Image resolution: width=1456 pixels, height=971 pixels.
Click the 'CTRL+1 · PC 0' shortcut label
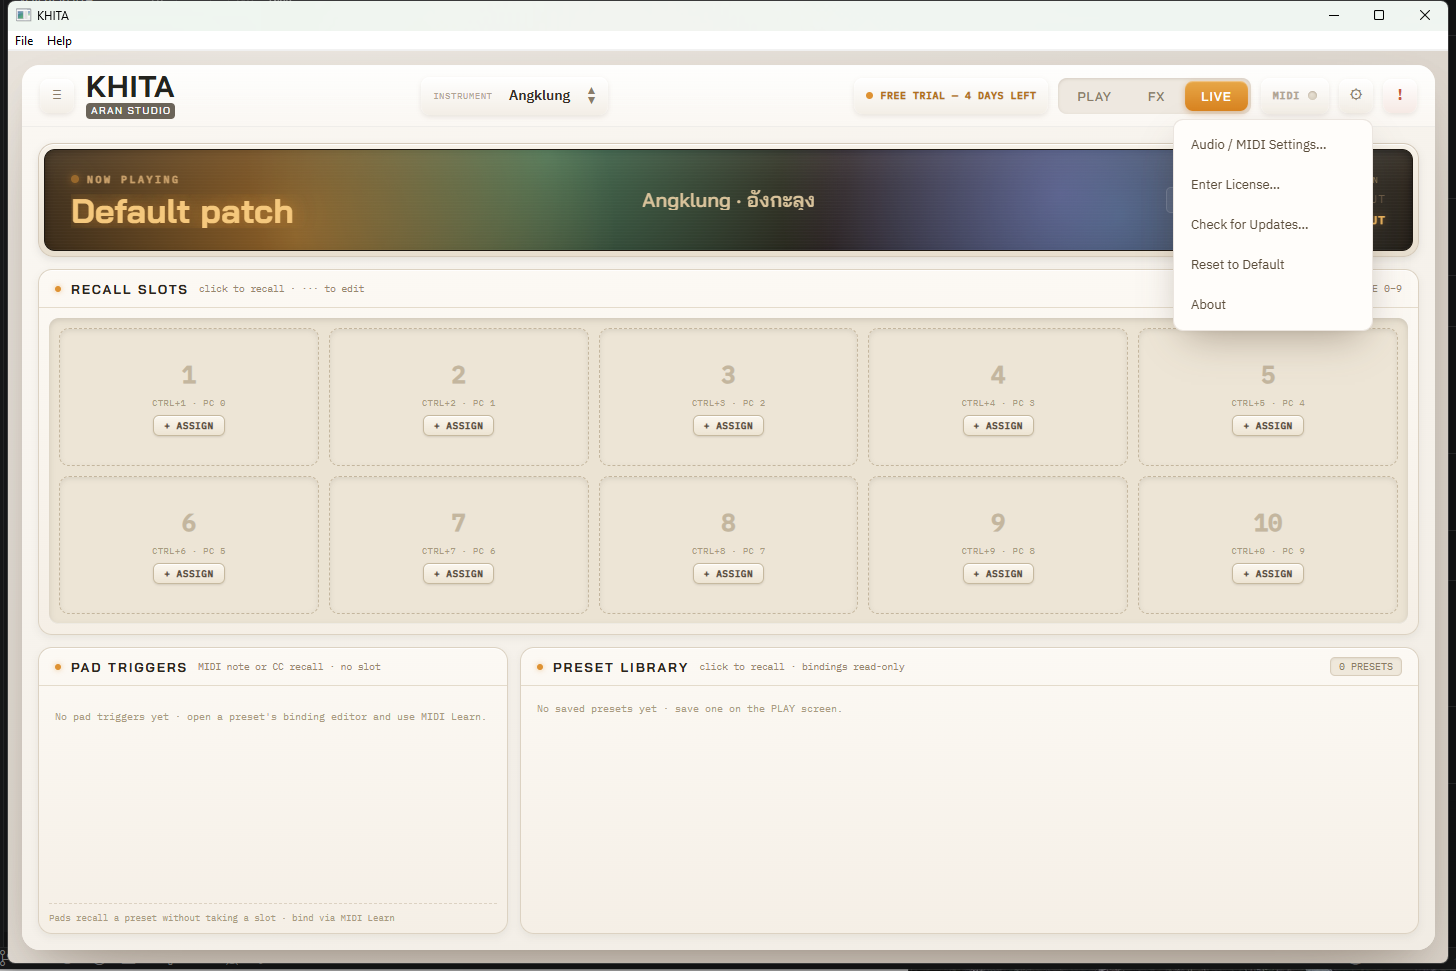click(x=189, y=403)
